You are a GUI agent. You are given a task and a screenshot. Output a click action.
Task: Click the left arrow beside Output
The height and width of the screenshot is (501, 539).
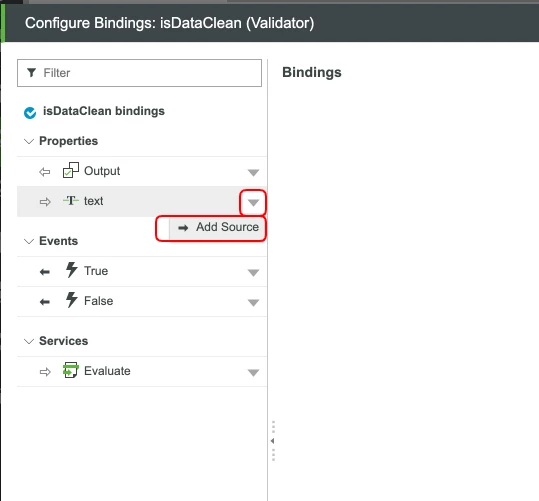45,172
